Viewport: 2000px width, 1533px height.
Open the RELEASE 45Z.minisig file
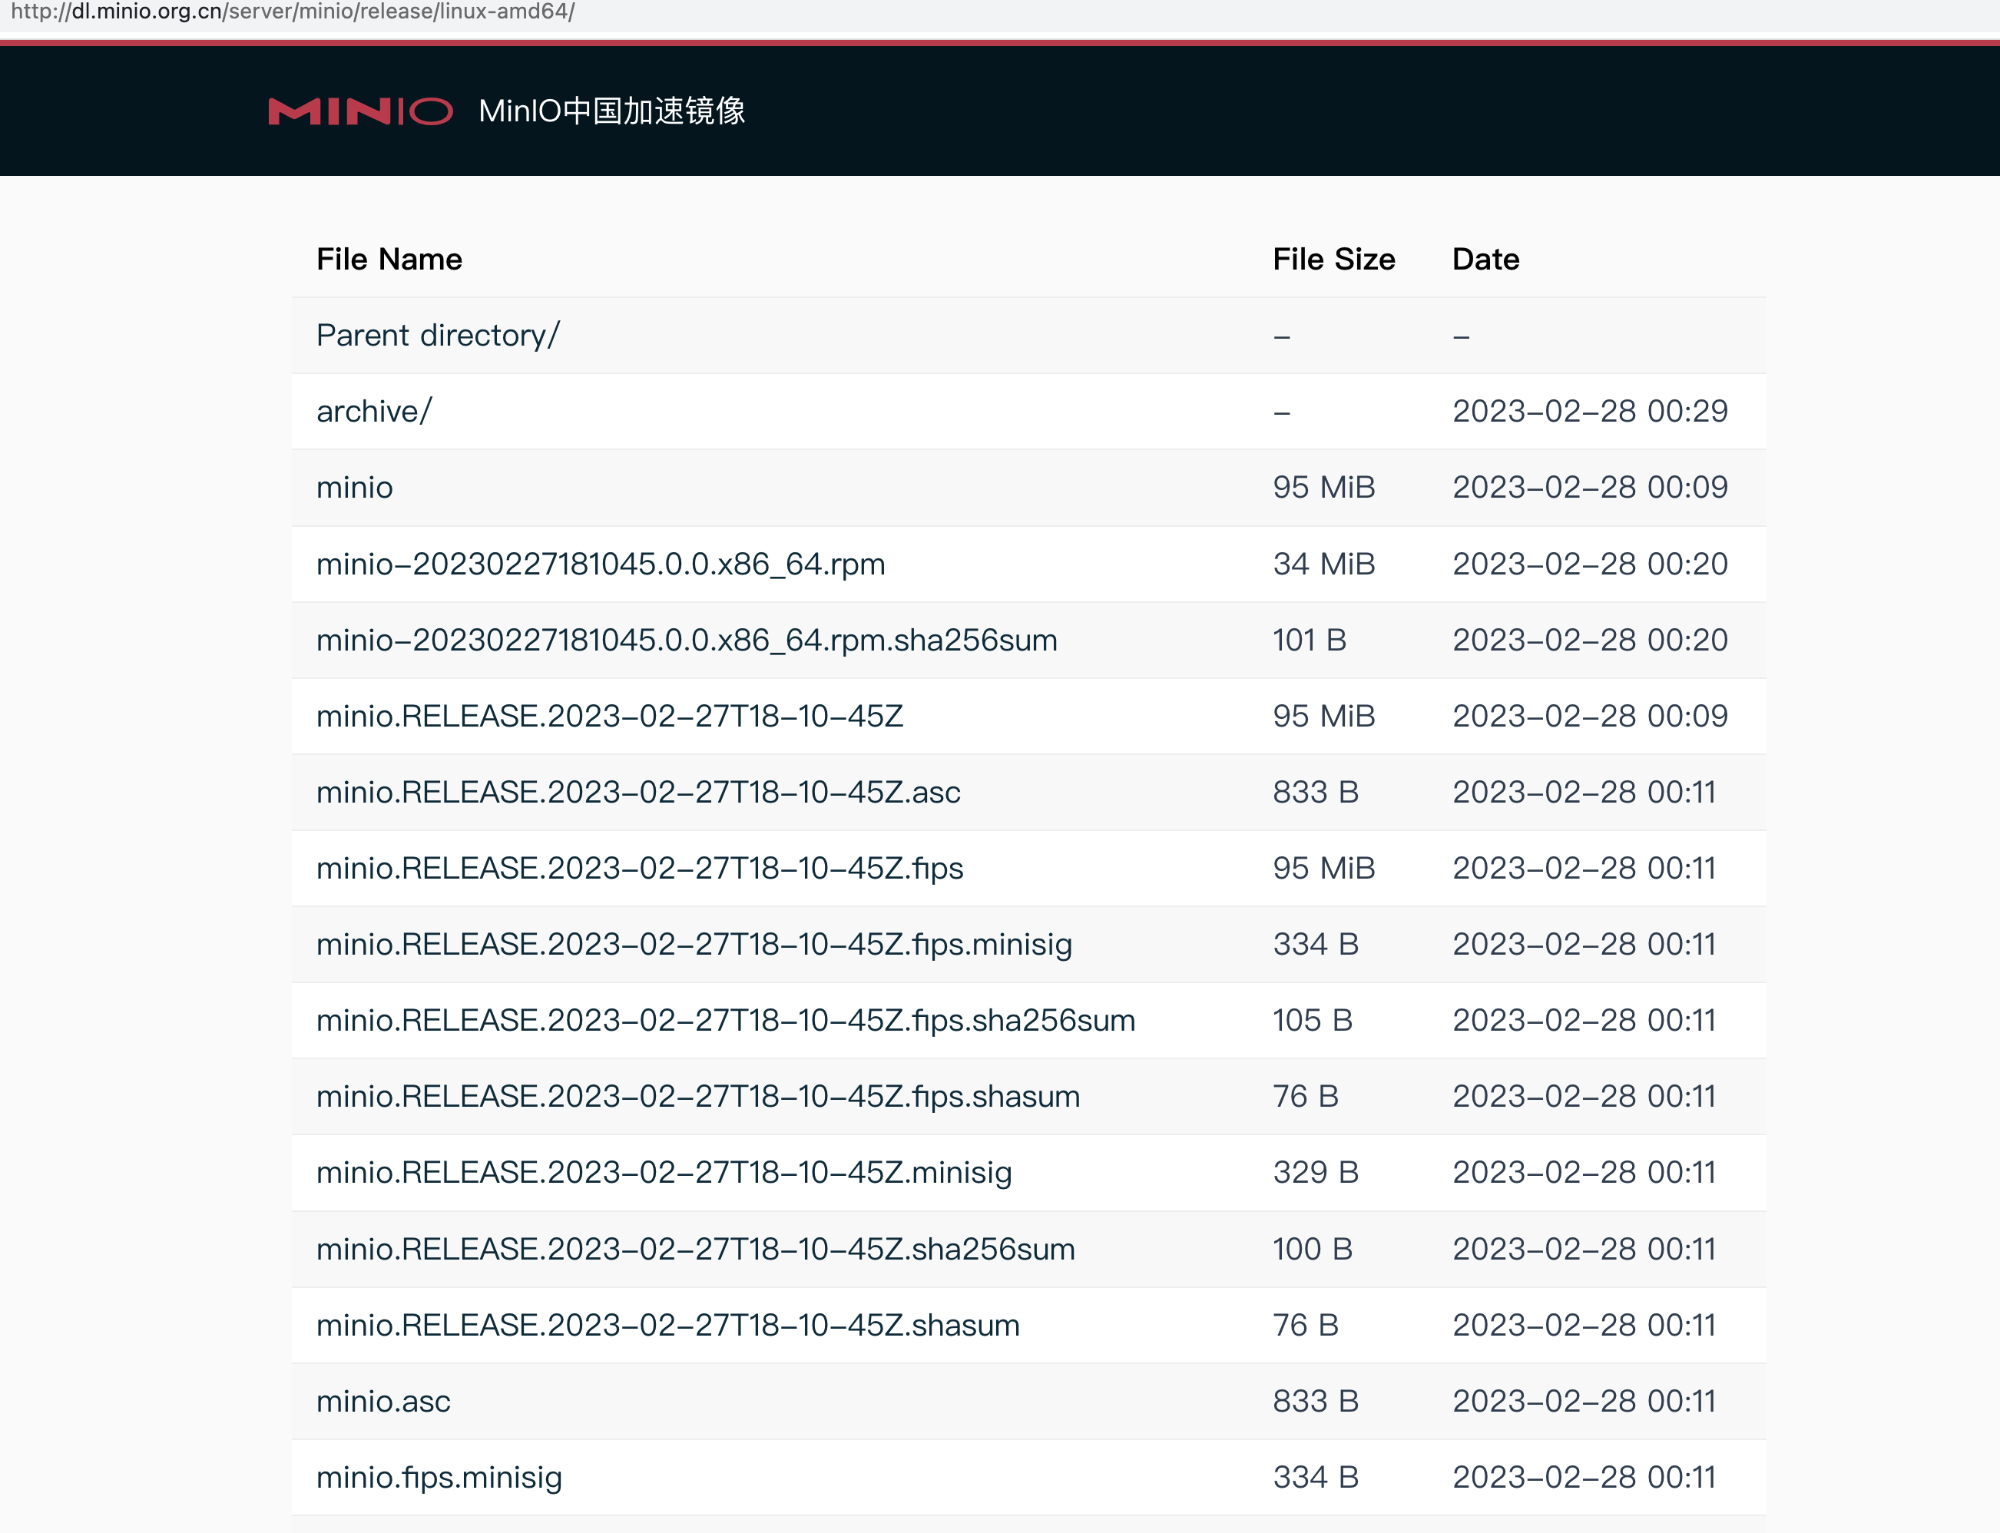coord(664,1172)
